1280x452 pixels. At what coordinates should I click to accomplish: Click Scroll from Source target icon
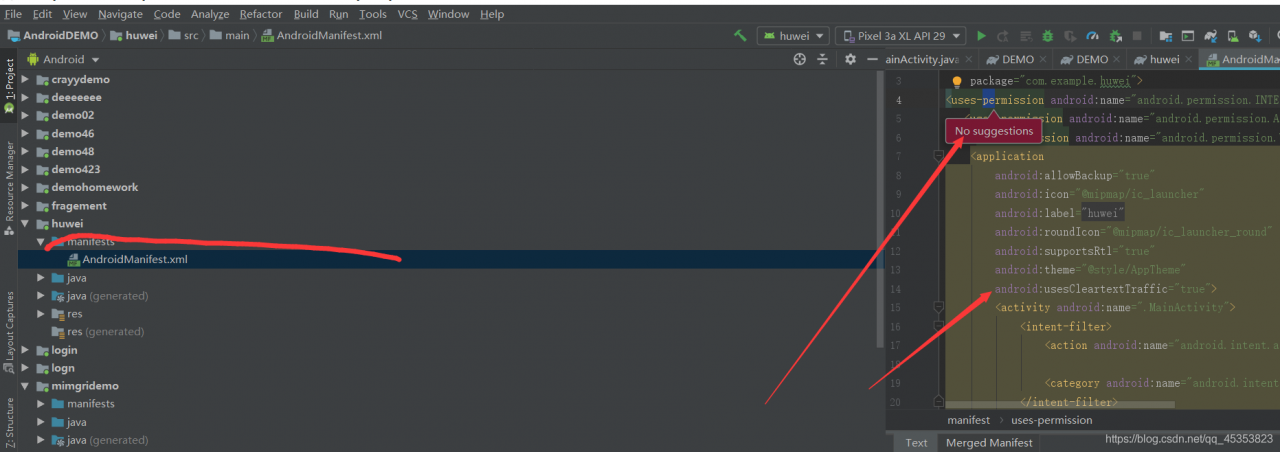(x=799, y=59)
